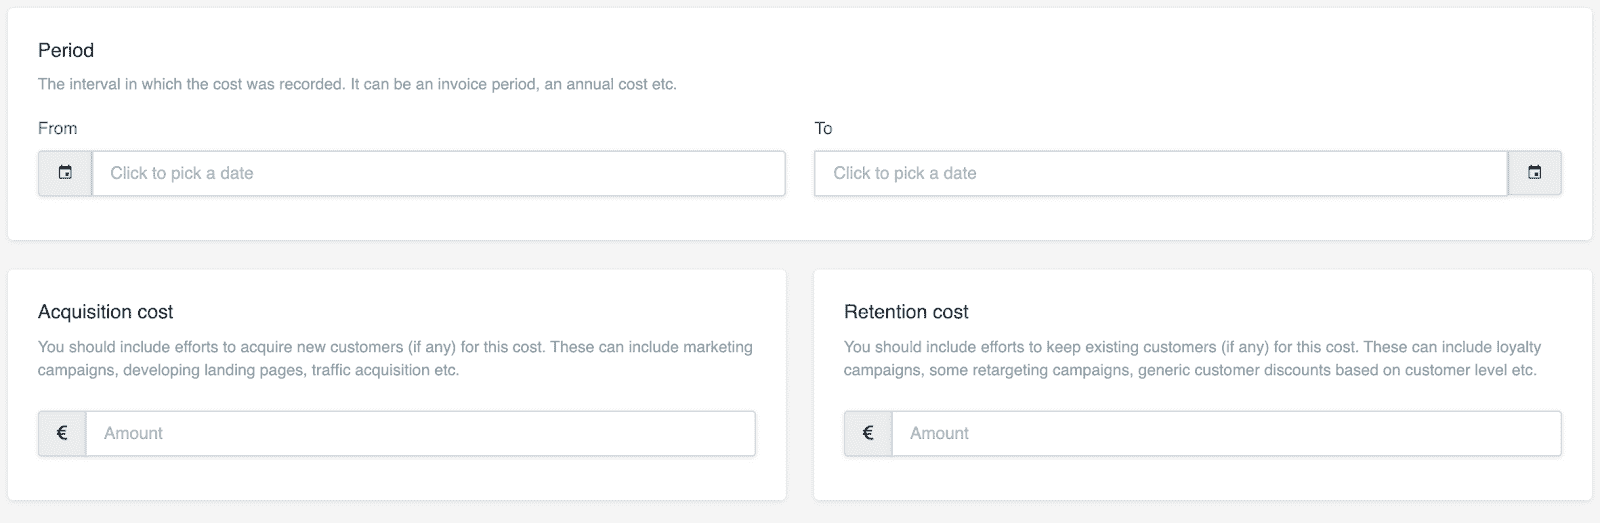This screenshot has height=523, width=1600.
Task: Click the calendar icon beside the To field
Action: [1534, 173]
